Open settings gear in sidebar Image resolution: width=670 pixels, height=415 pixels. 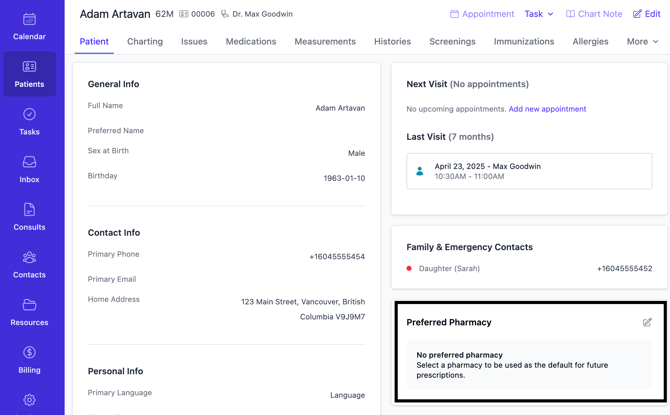point(29,400)
